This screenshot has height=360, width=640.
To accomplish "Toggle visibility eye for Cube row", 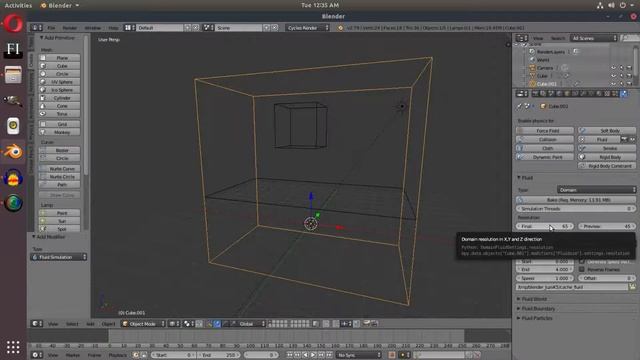I will 613,76.
